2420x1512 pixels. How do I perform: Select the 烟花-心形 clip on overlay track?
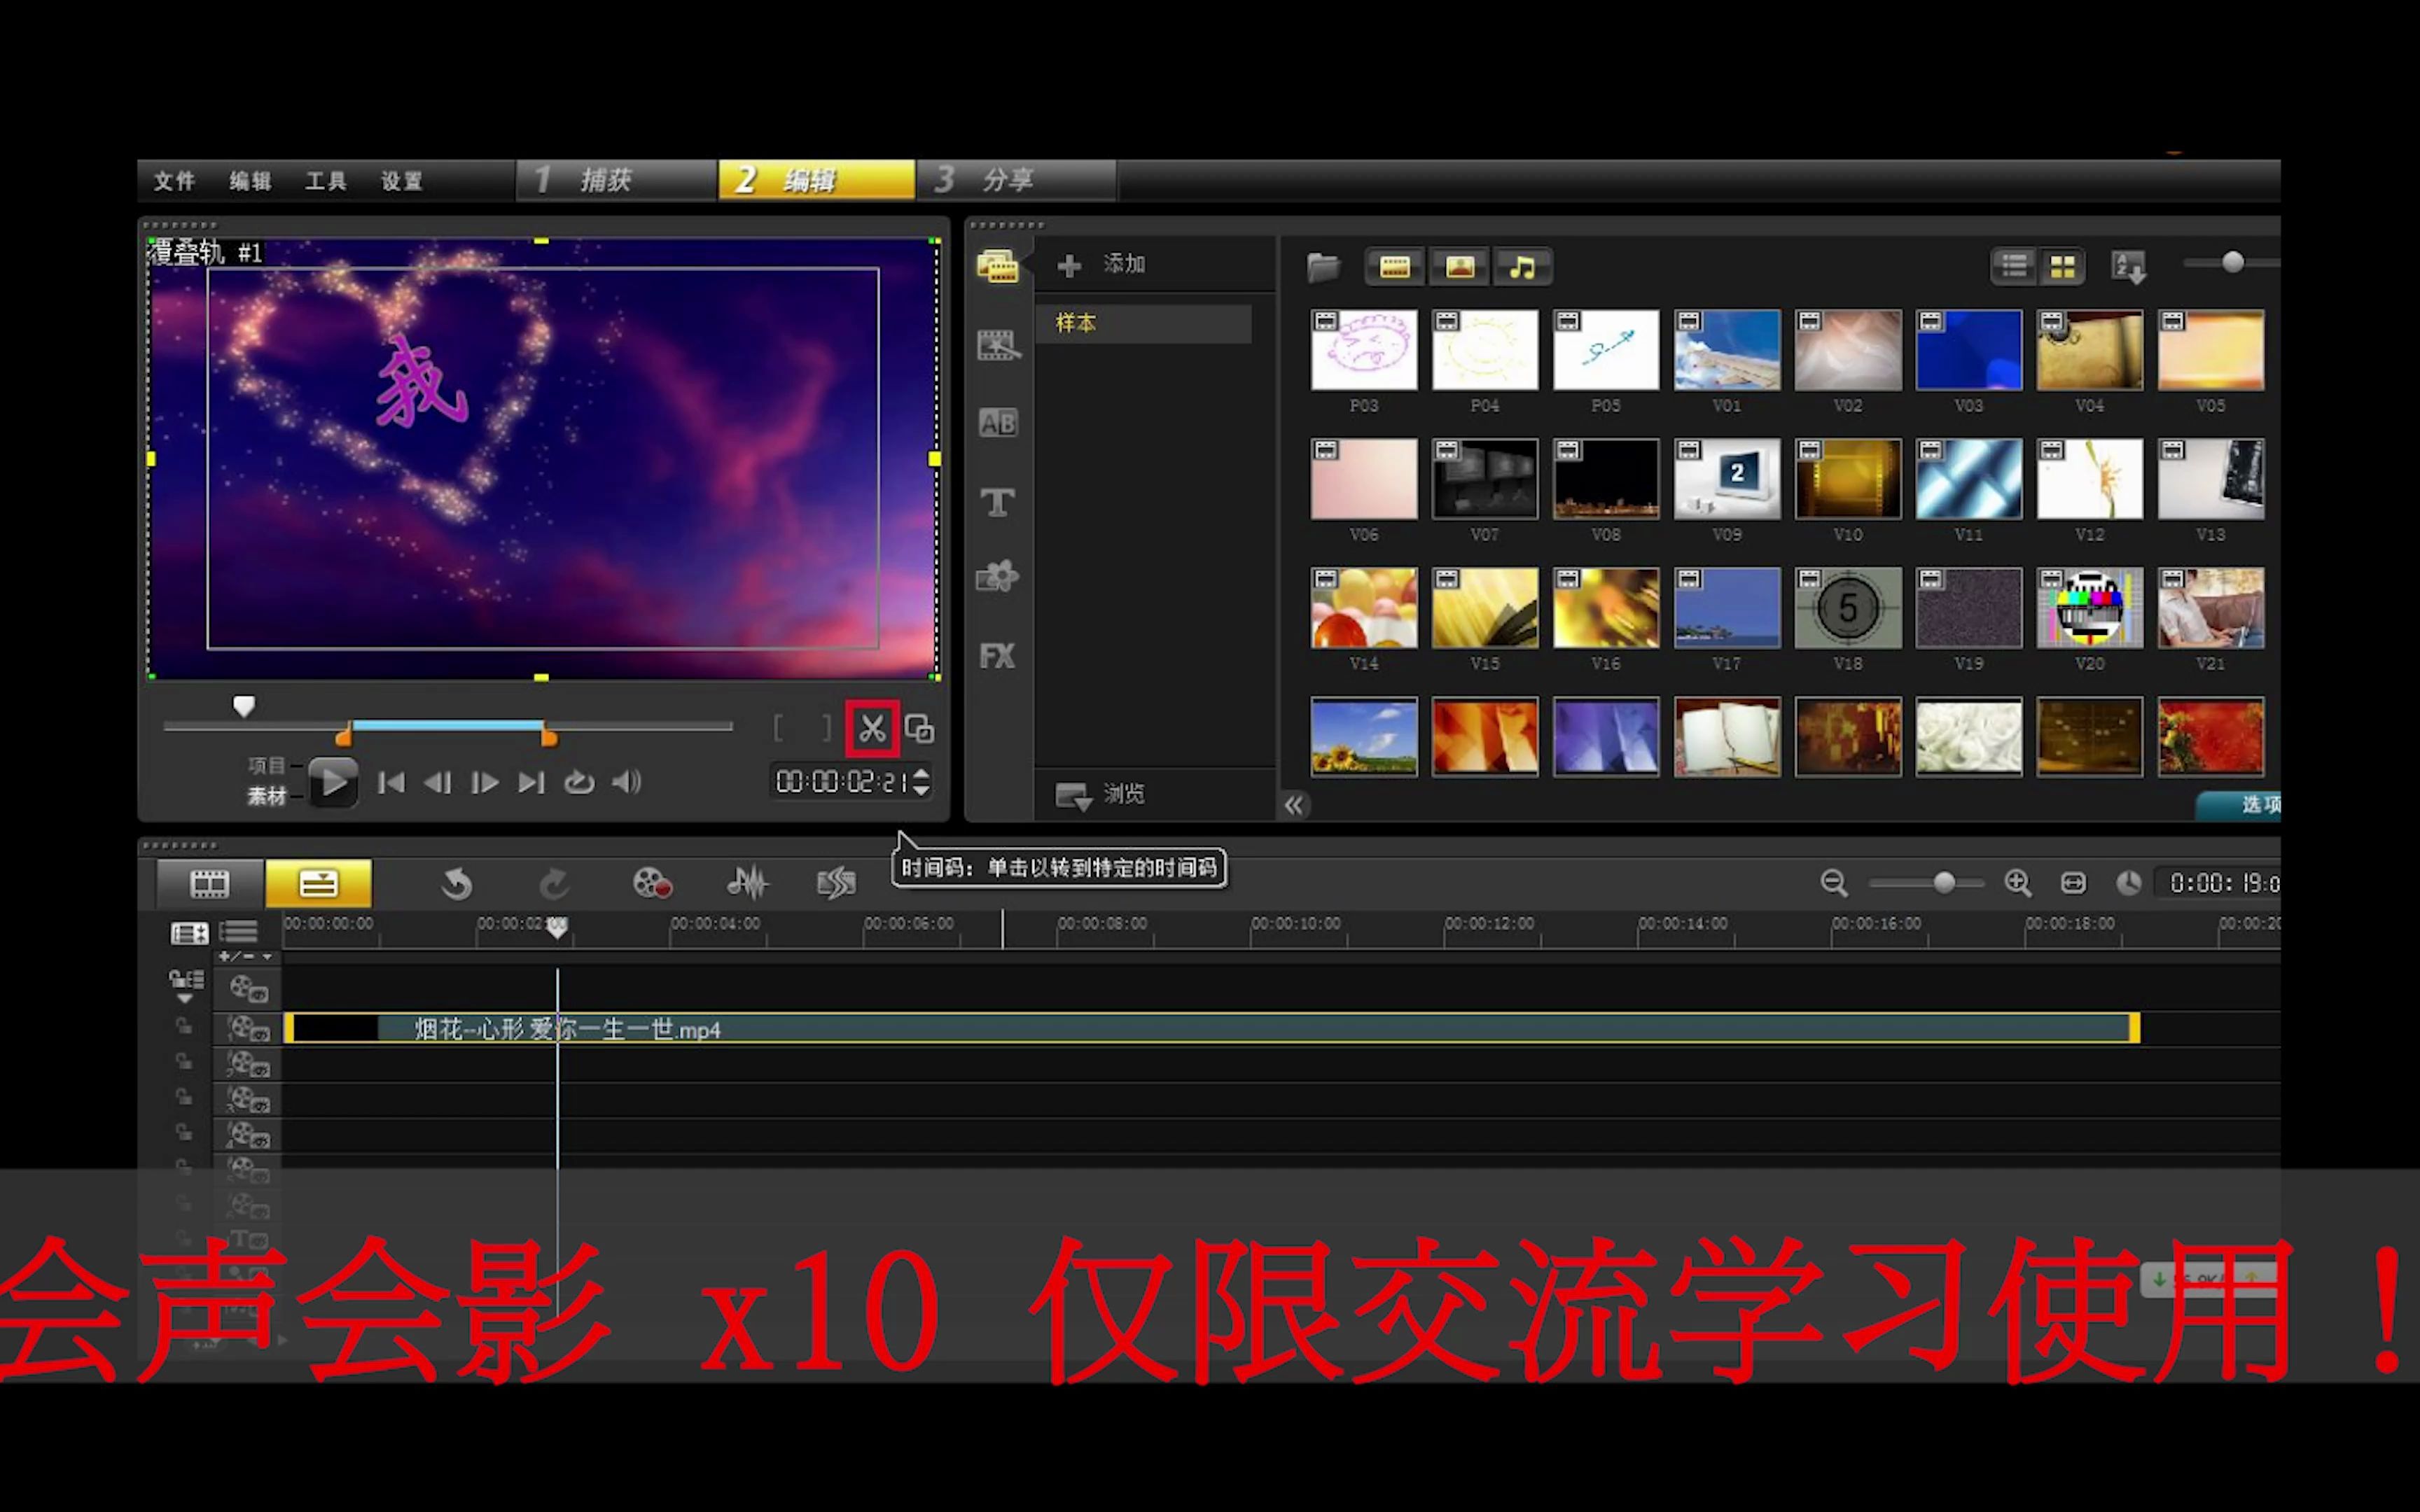coord(1211,1029)
